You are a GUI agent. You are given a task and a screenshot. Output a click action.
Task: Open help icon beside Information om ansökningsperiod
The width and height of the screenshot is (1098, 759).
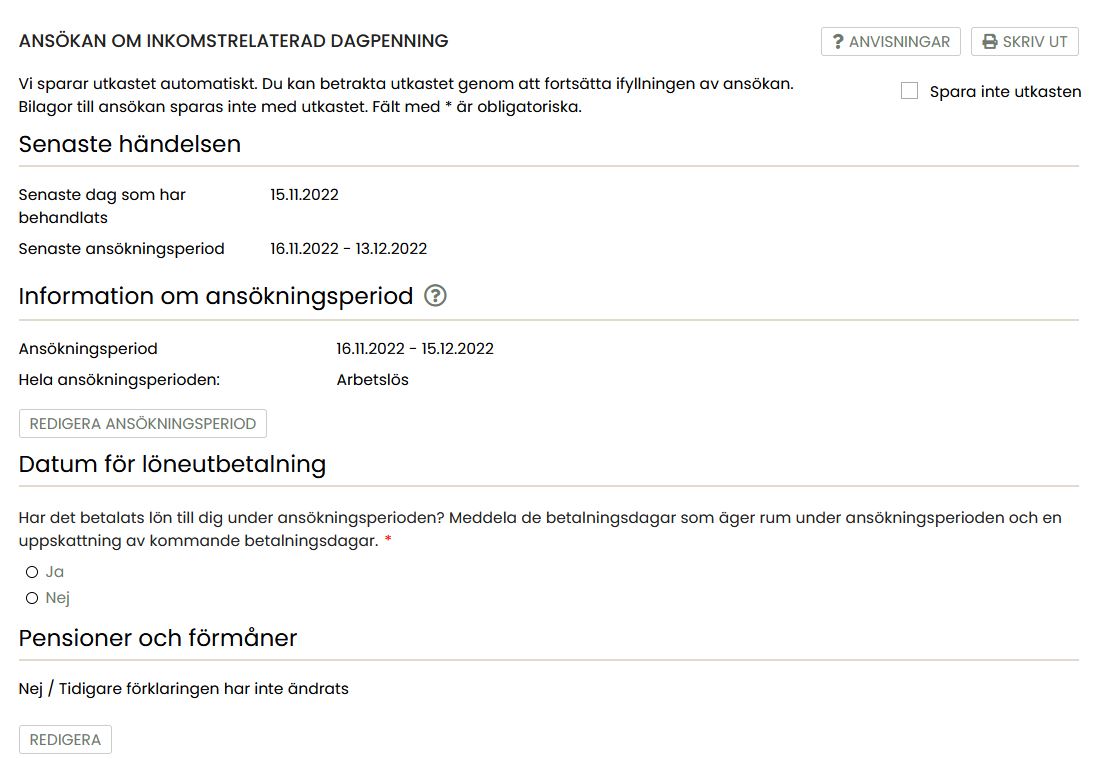[x=435, y=296]
